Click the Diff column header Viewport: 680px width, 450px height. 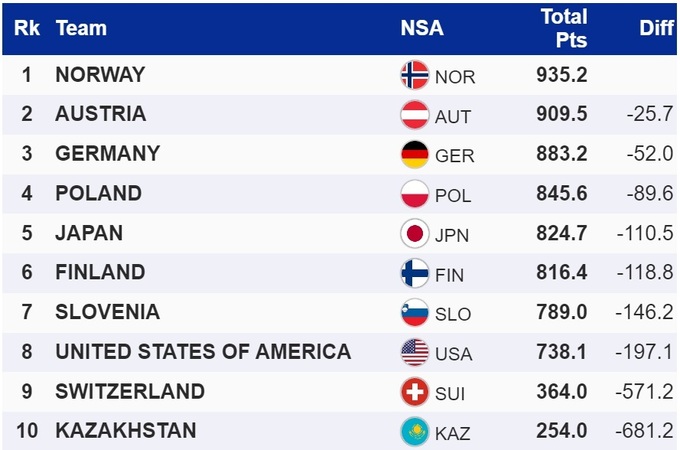656,28
